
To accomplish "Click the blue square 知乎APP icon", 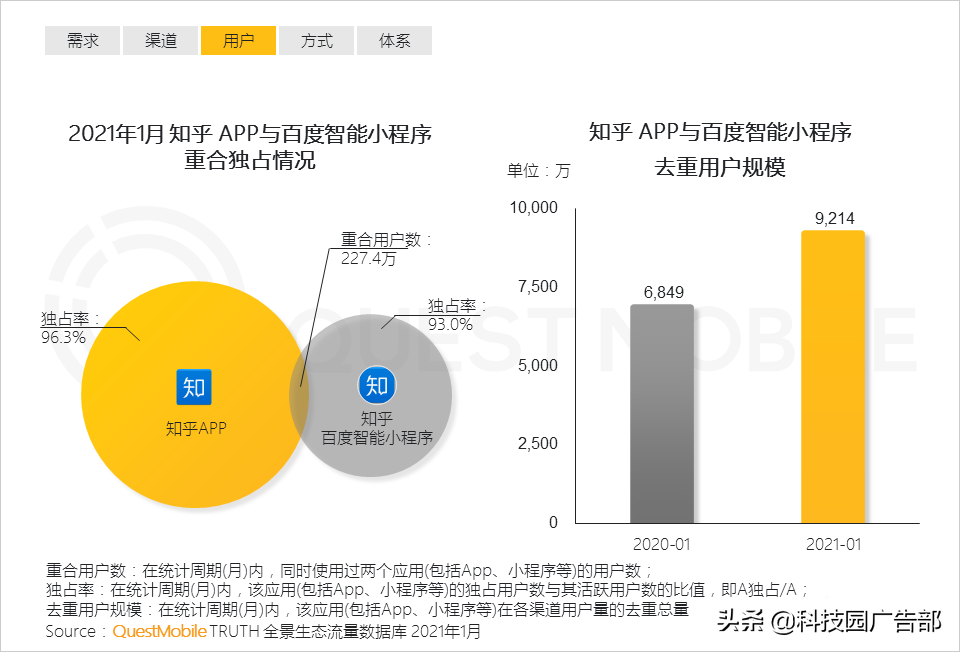I will (194, 387).
